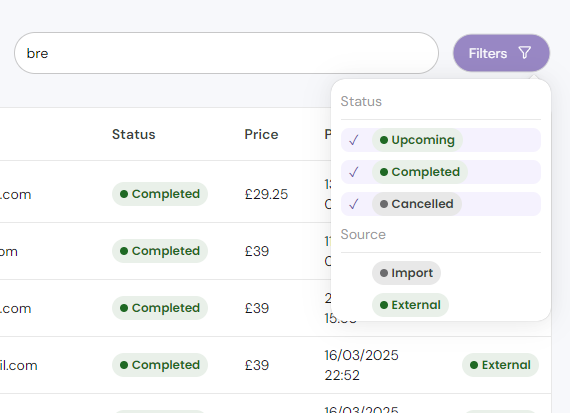The height and width of the screenshot is (413, 570).
Task: Click the External badge in table row
Action: (500, 365)
